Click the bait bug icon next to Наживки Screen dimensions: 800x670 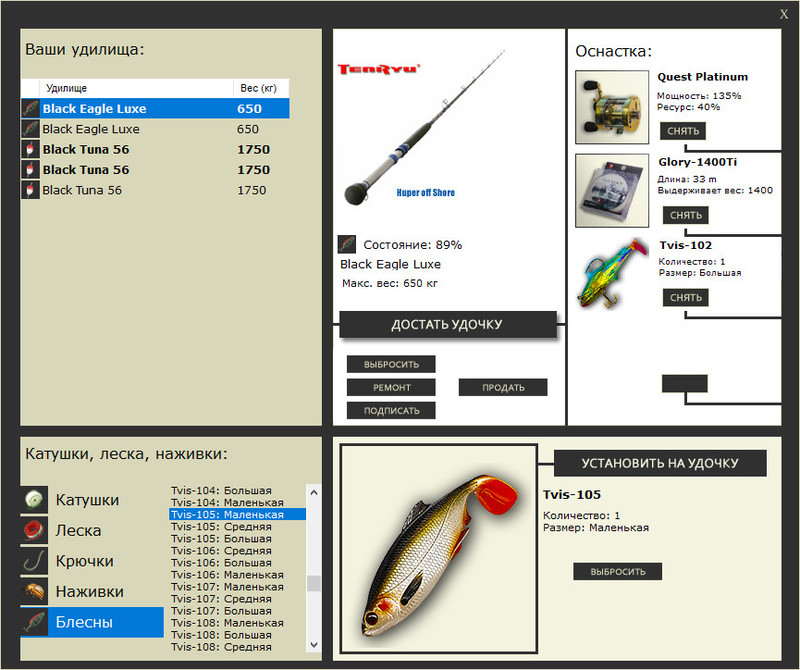click(34, 591)
